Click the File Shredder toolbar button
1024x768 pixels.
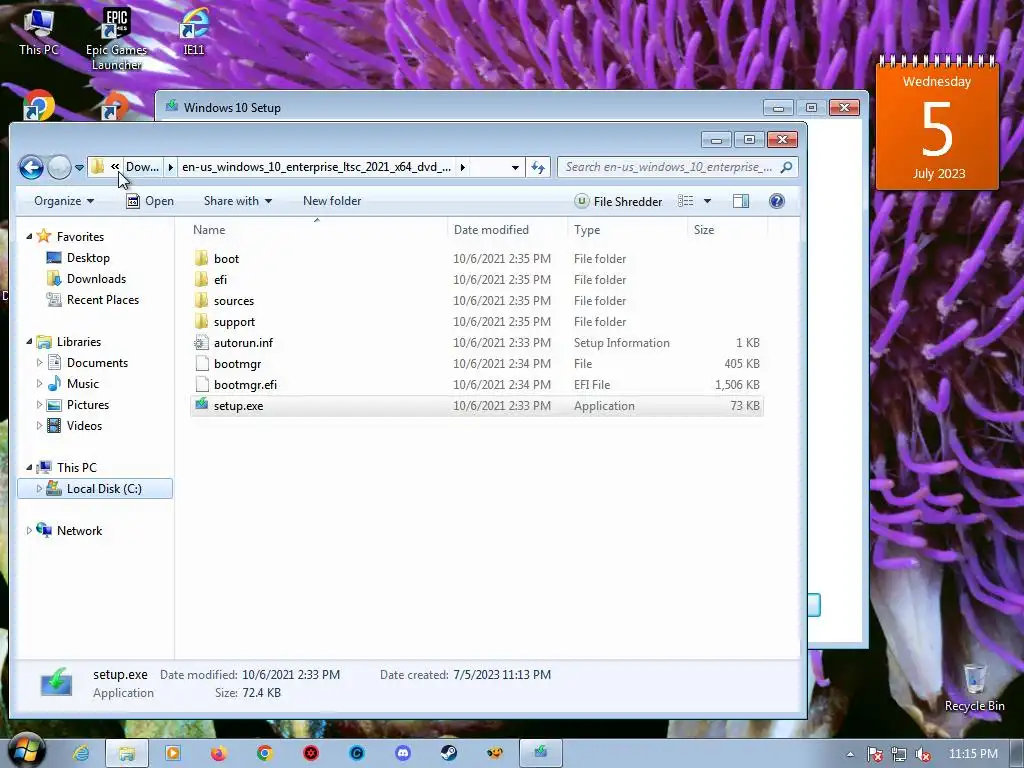[x=618, y=201]
